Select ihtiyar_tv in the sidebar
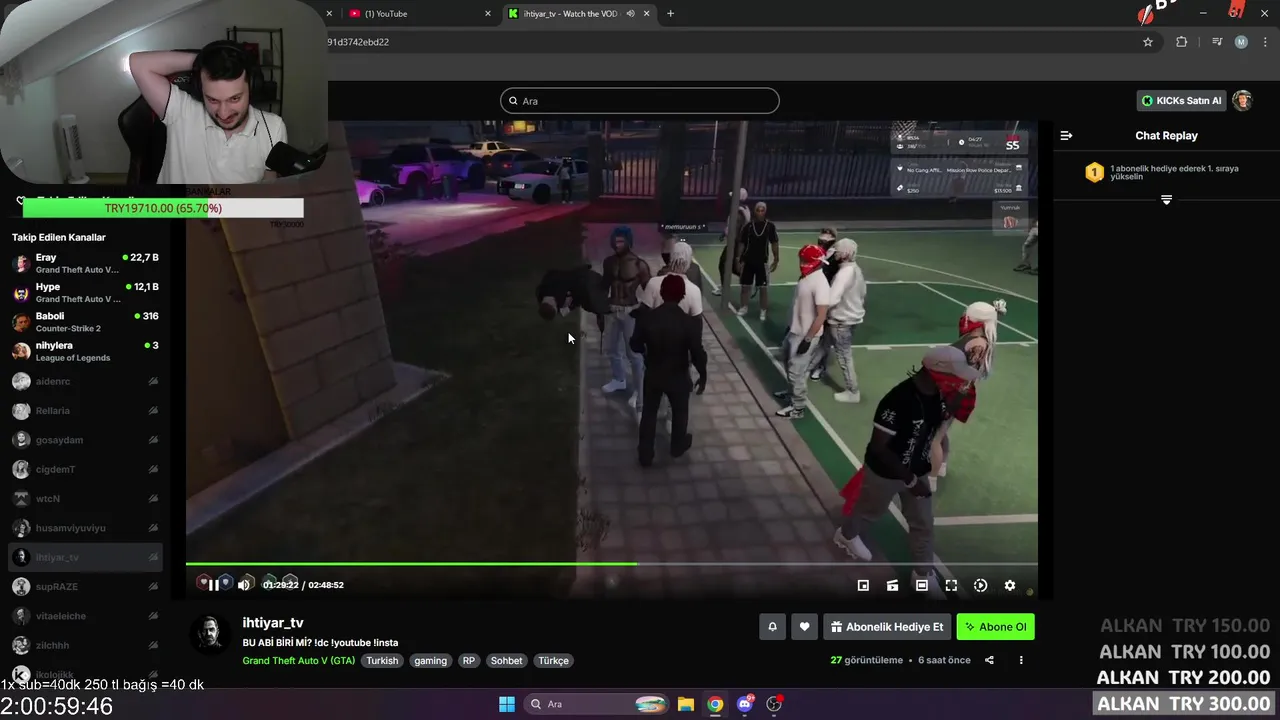 pos(86,557)
